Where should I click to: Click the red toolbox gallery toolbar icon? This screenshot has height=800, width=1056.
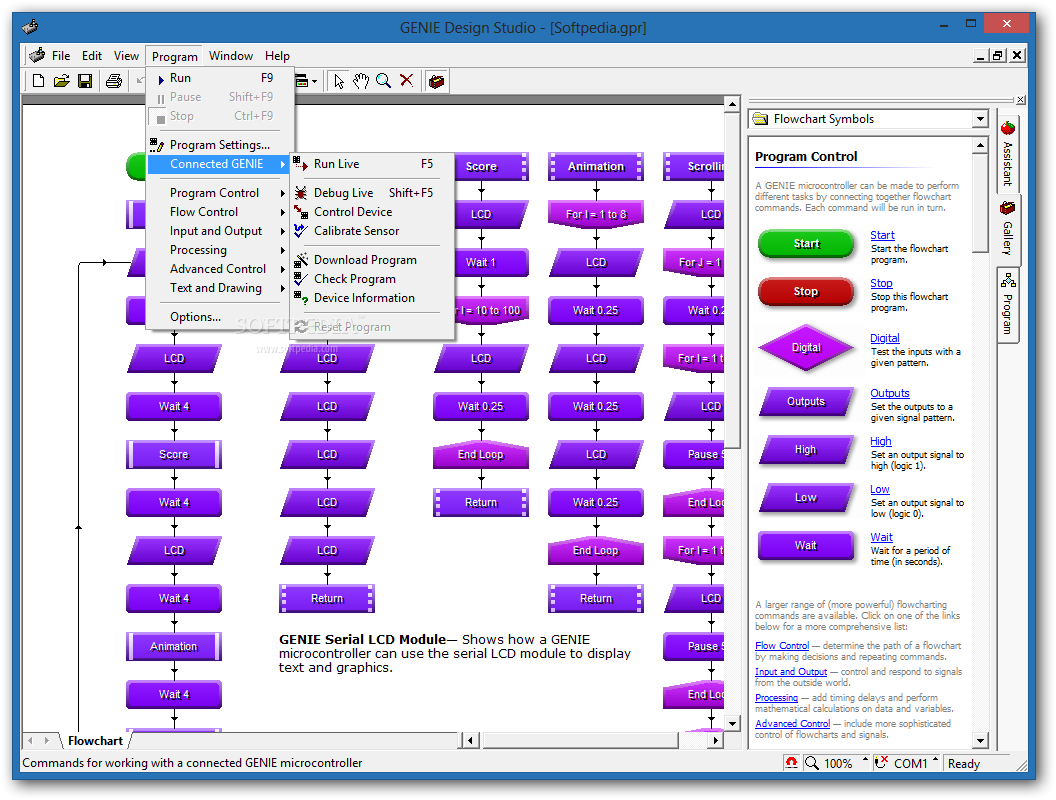(436, 81)
